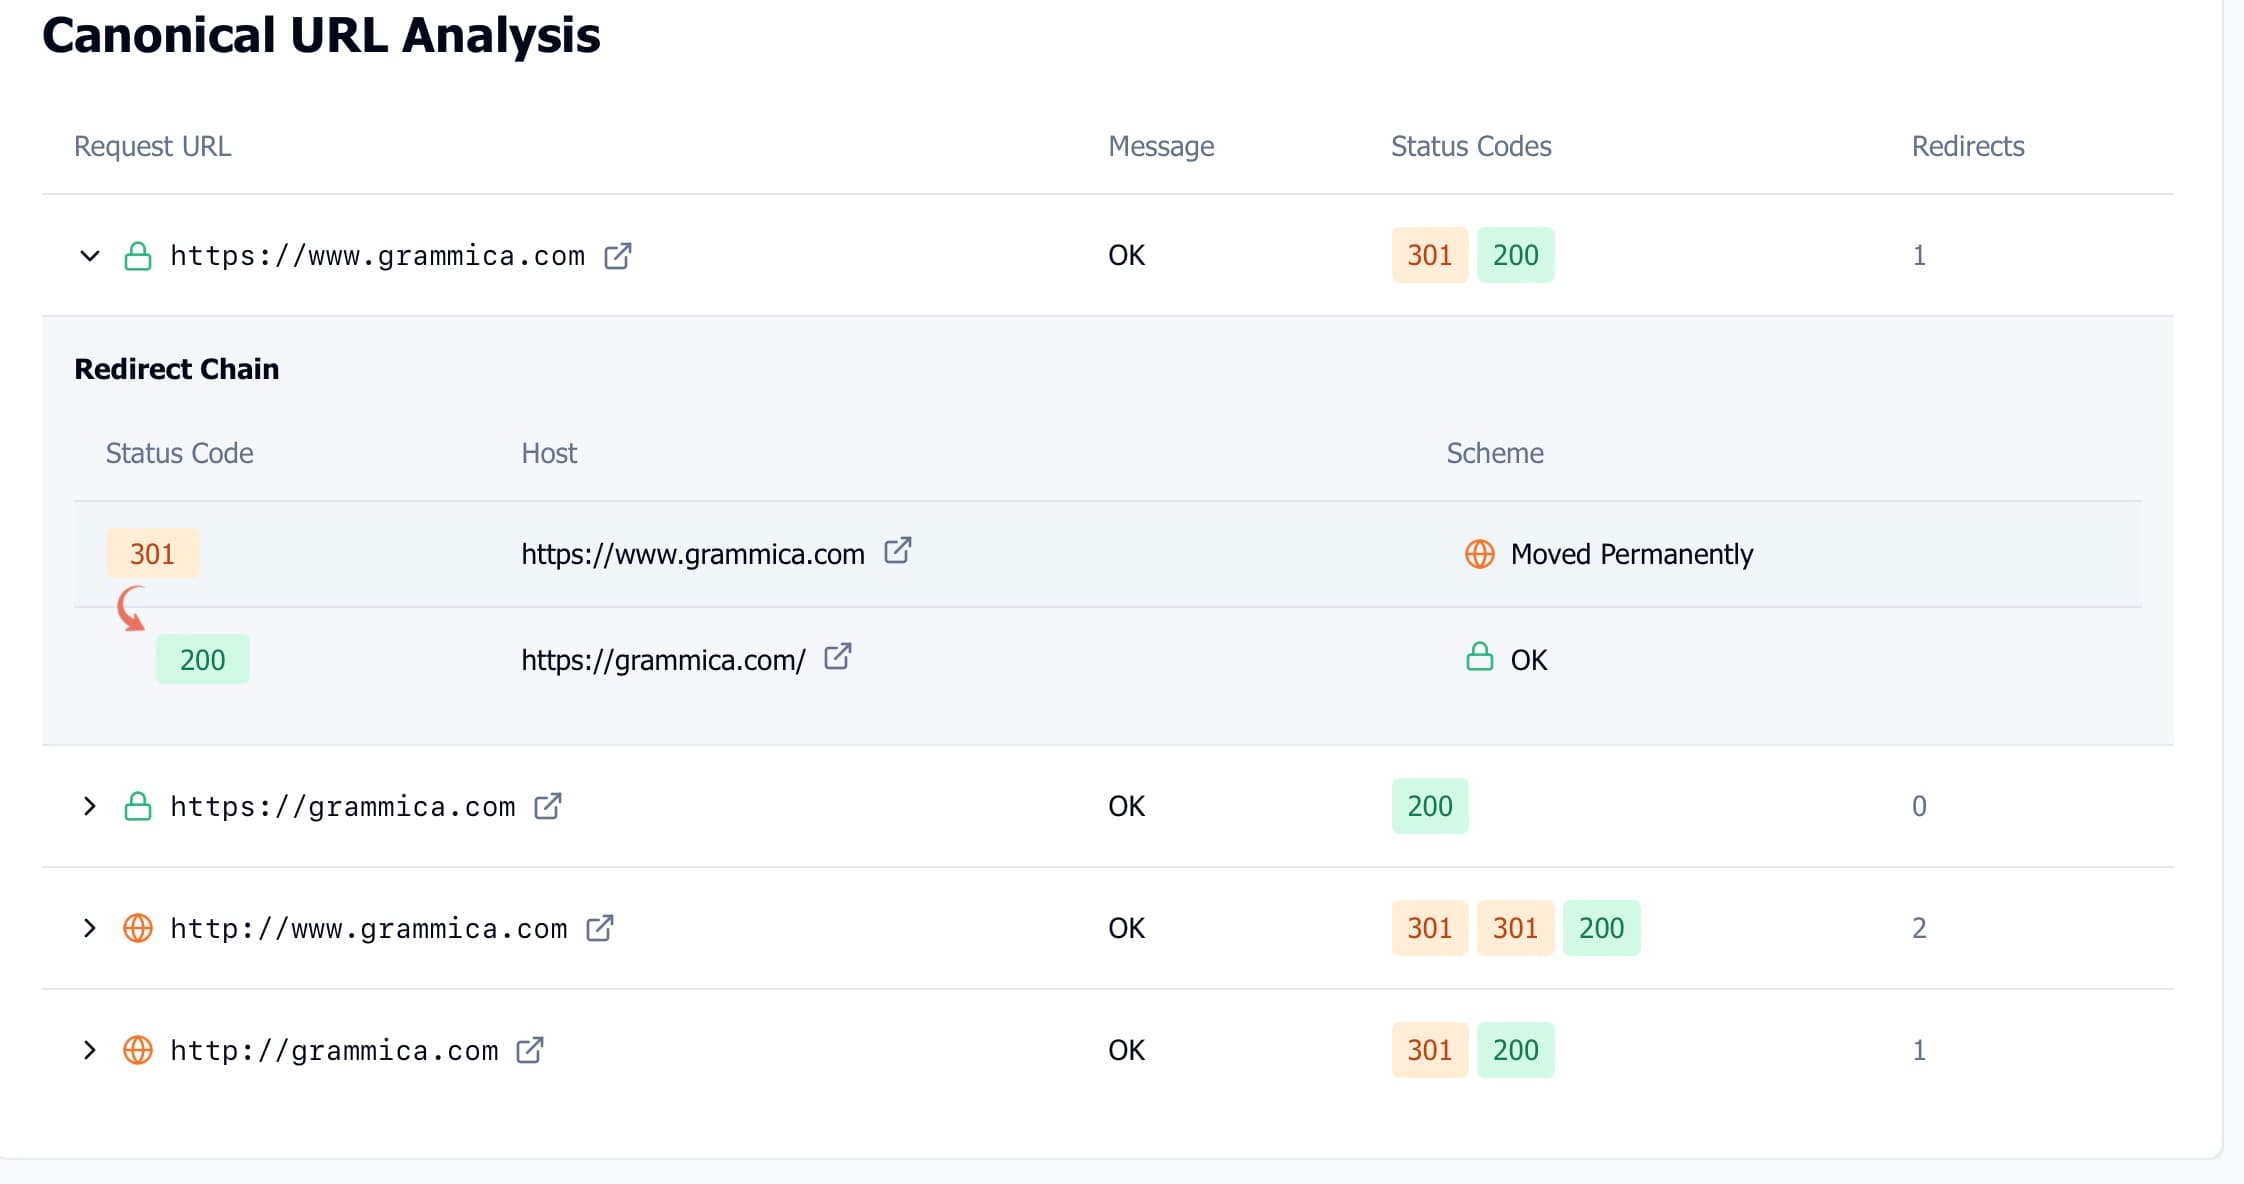Expand the http://www.grammica.com row
The height and width of the screenshot is (1184, 2244).
pyautogui.click(x=90, y=928)
